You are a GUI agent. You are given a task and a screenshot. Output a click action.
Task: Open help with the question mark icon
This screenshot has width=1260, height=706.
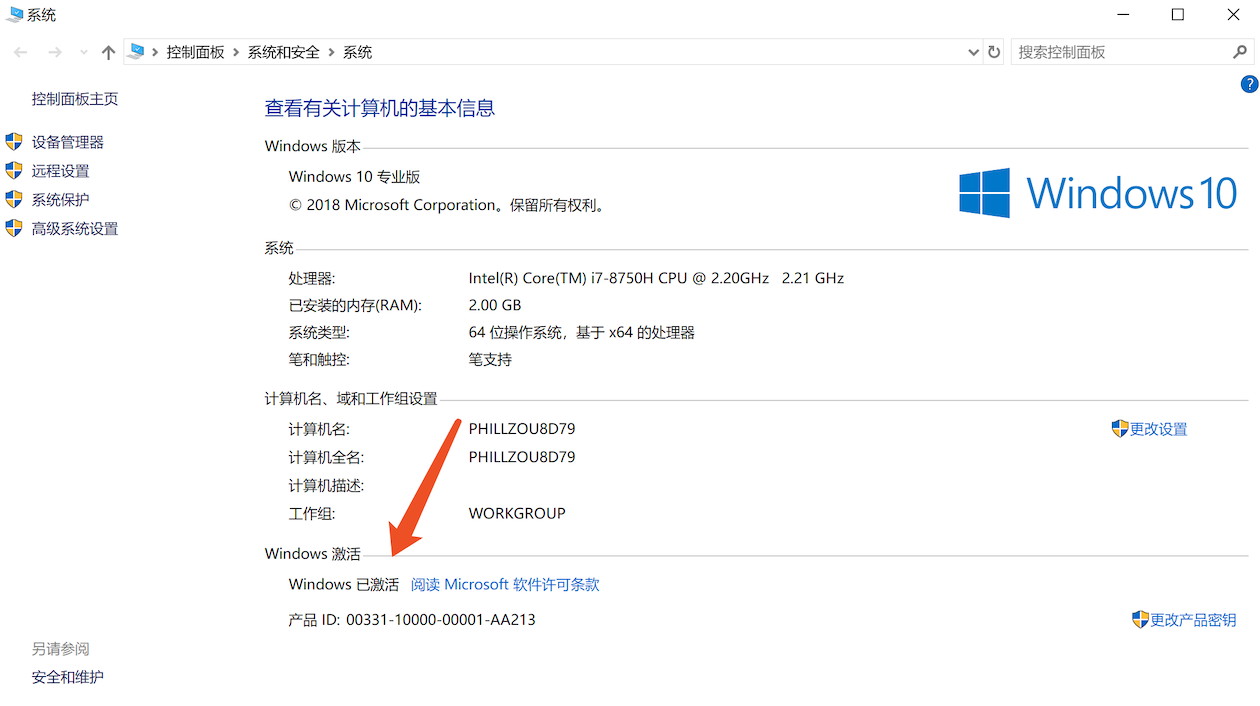(x=1249, y=84)
